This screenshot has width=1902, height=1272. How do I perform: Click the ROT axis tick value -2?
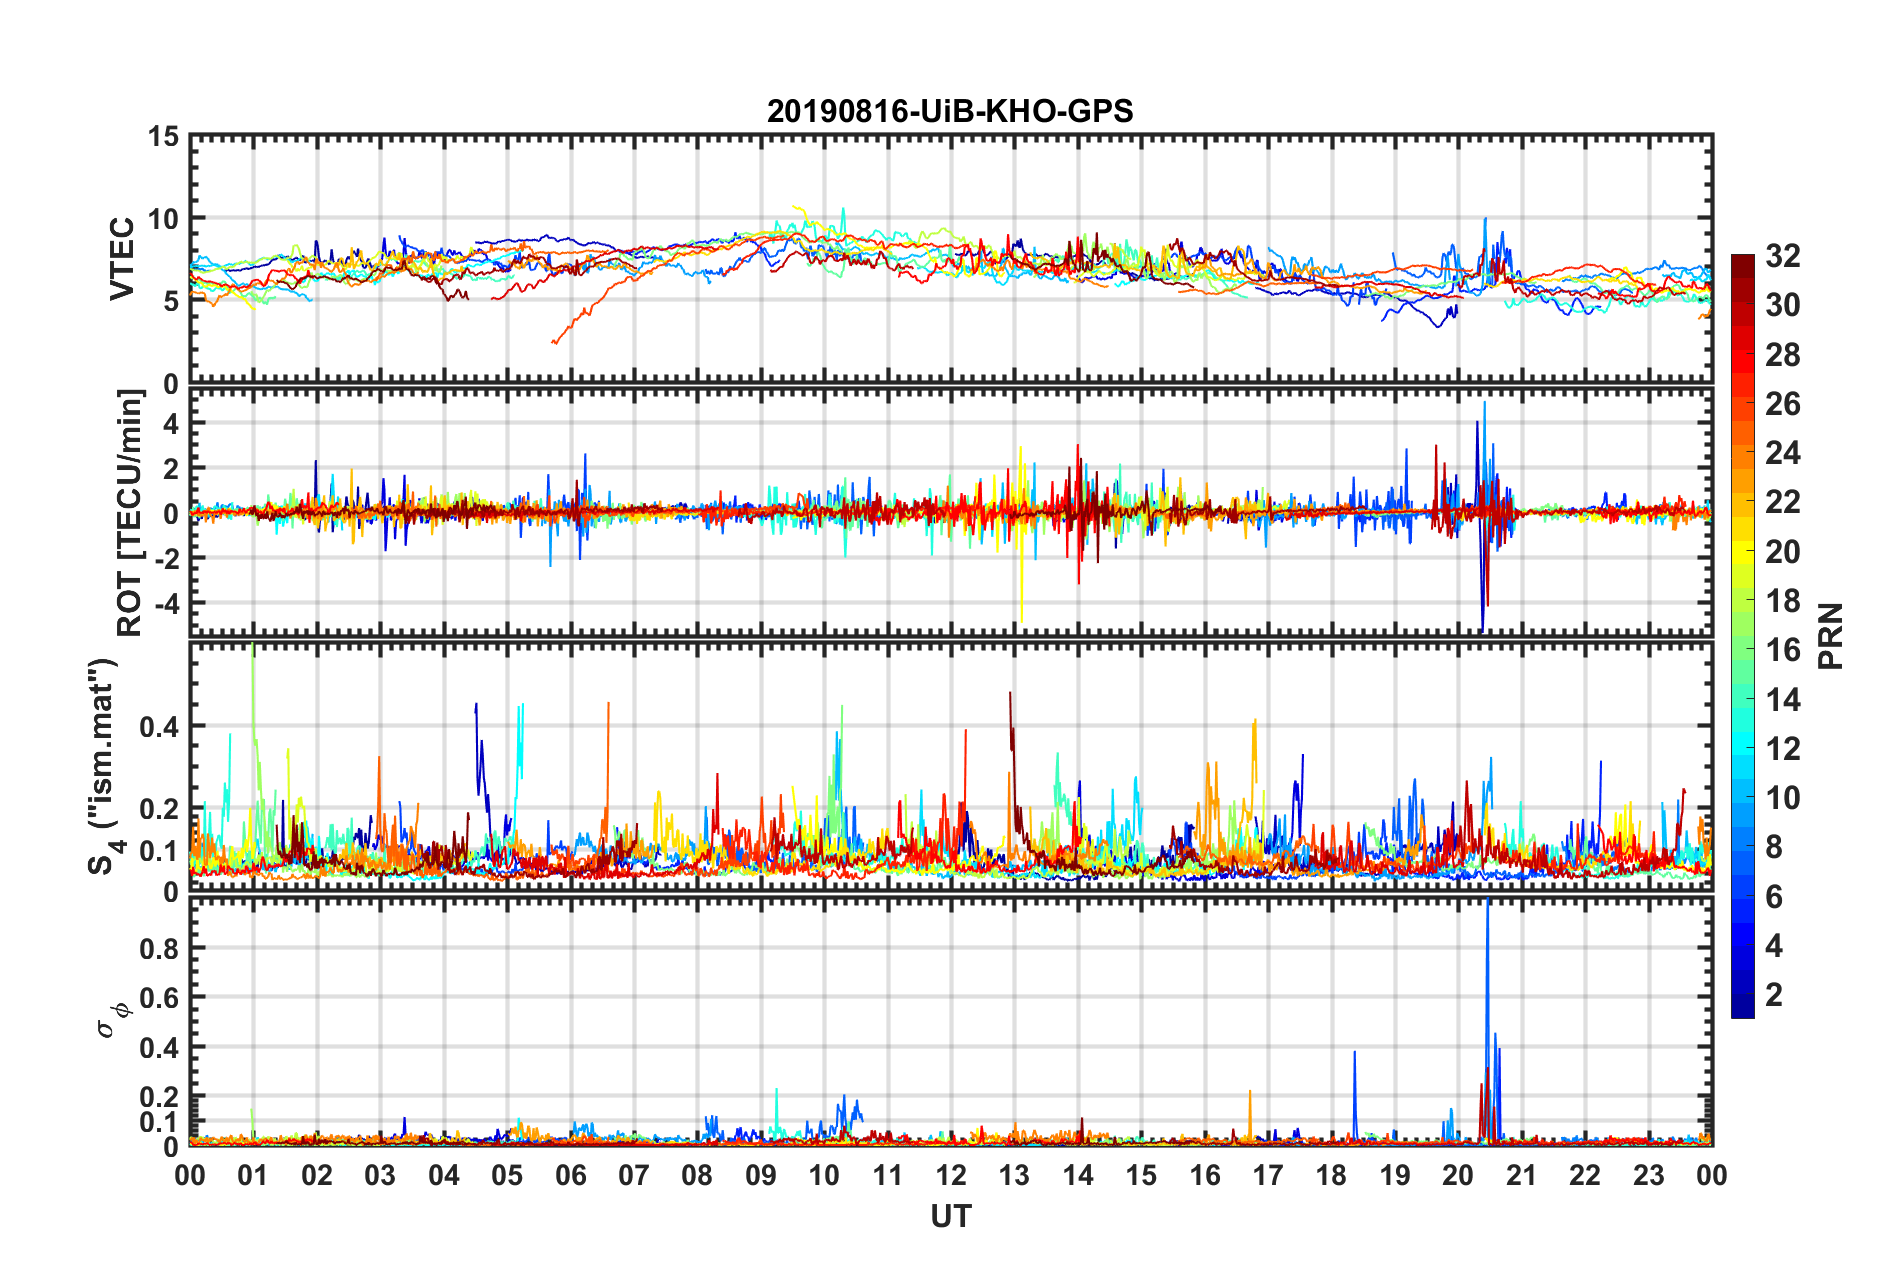tap(167, 558)
